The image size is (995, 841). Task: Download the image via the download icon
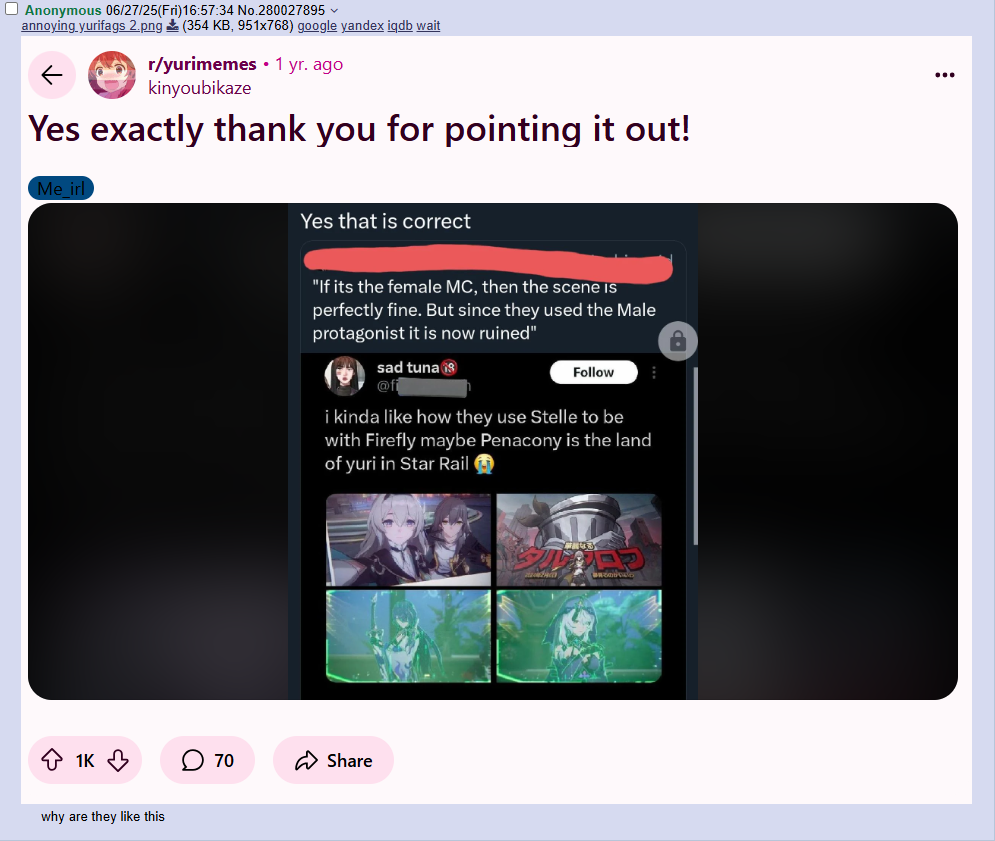(x=172, y=25)
